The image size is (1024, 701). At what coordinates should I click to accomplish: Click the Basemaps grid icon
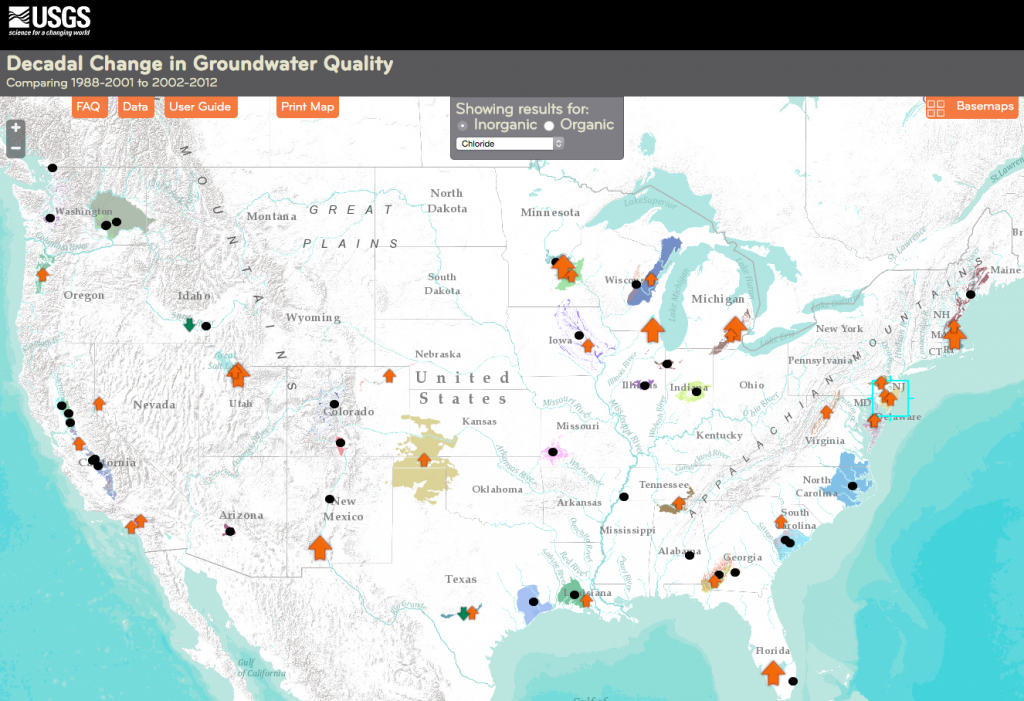point(937,107)
